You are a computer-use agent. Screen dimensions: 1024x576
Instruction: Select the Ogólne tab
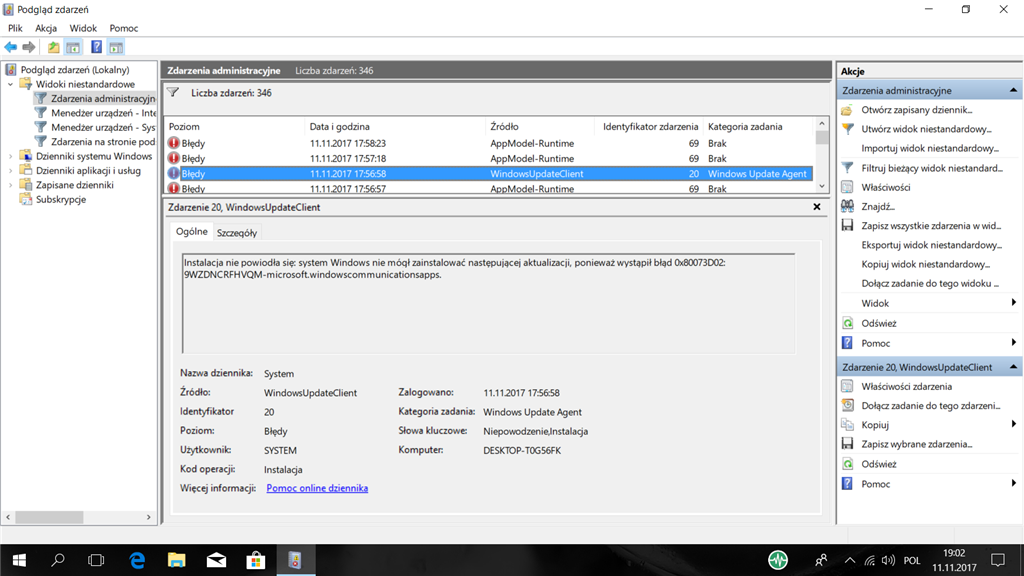pos(191,232)
